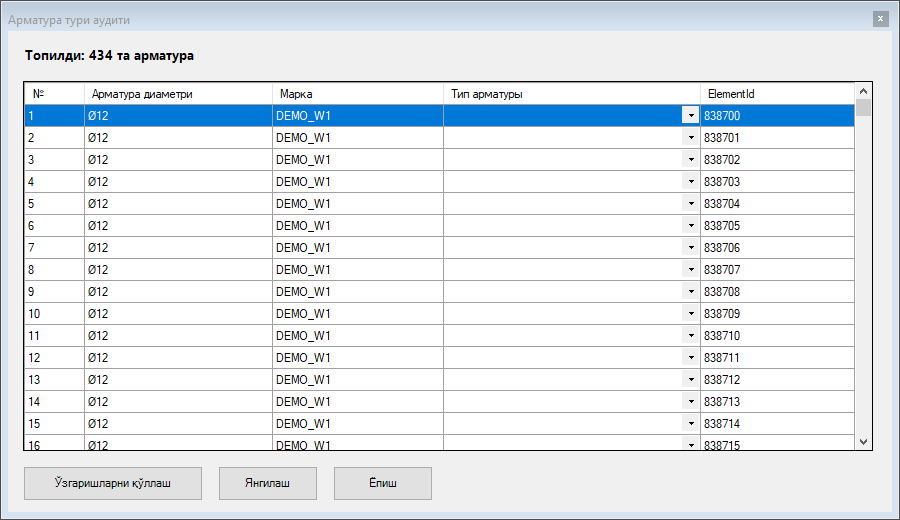900x520 pixels.
Task: Sort by Арматура диаметри column header
Action: (179, 94)
